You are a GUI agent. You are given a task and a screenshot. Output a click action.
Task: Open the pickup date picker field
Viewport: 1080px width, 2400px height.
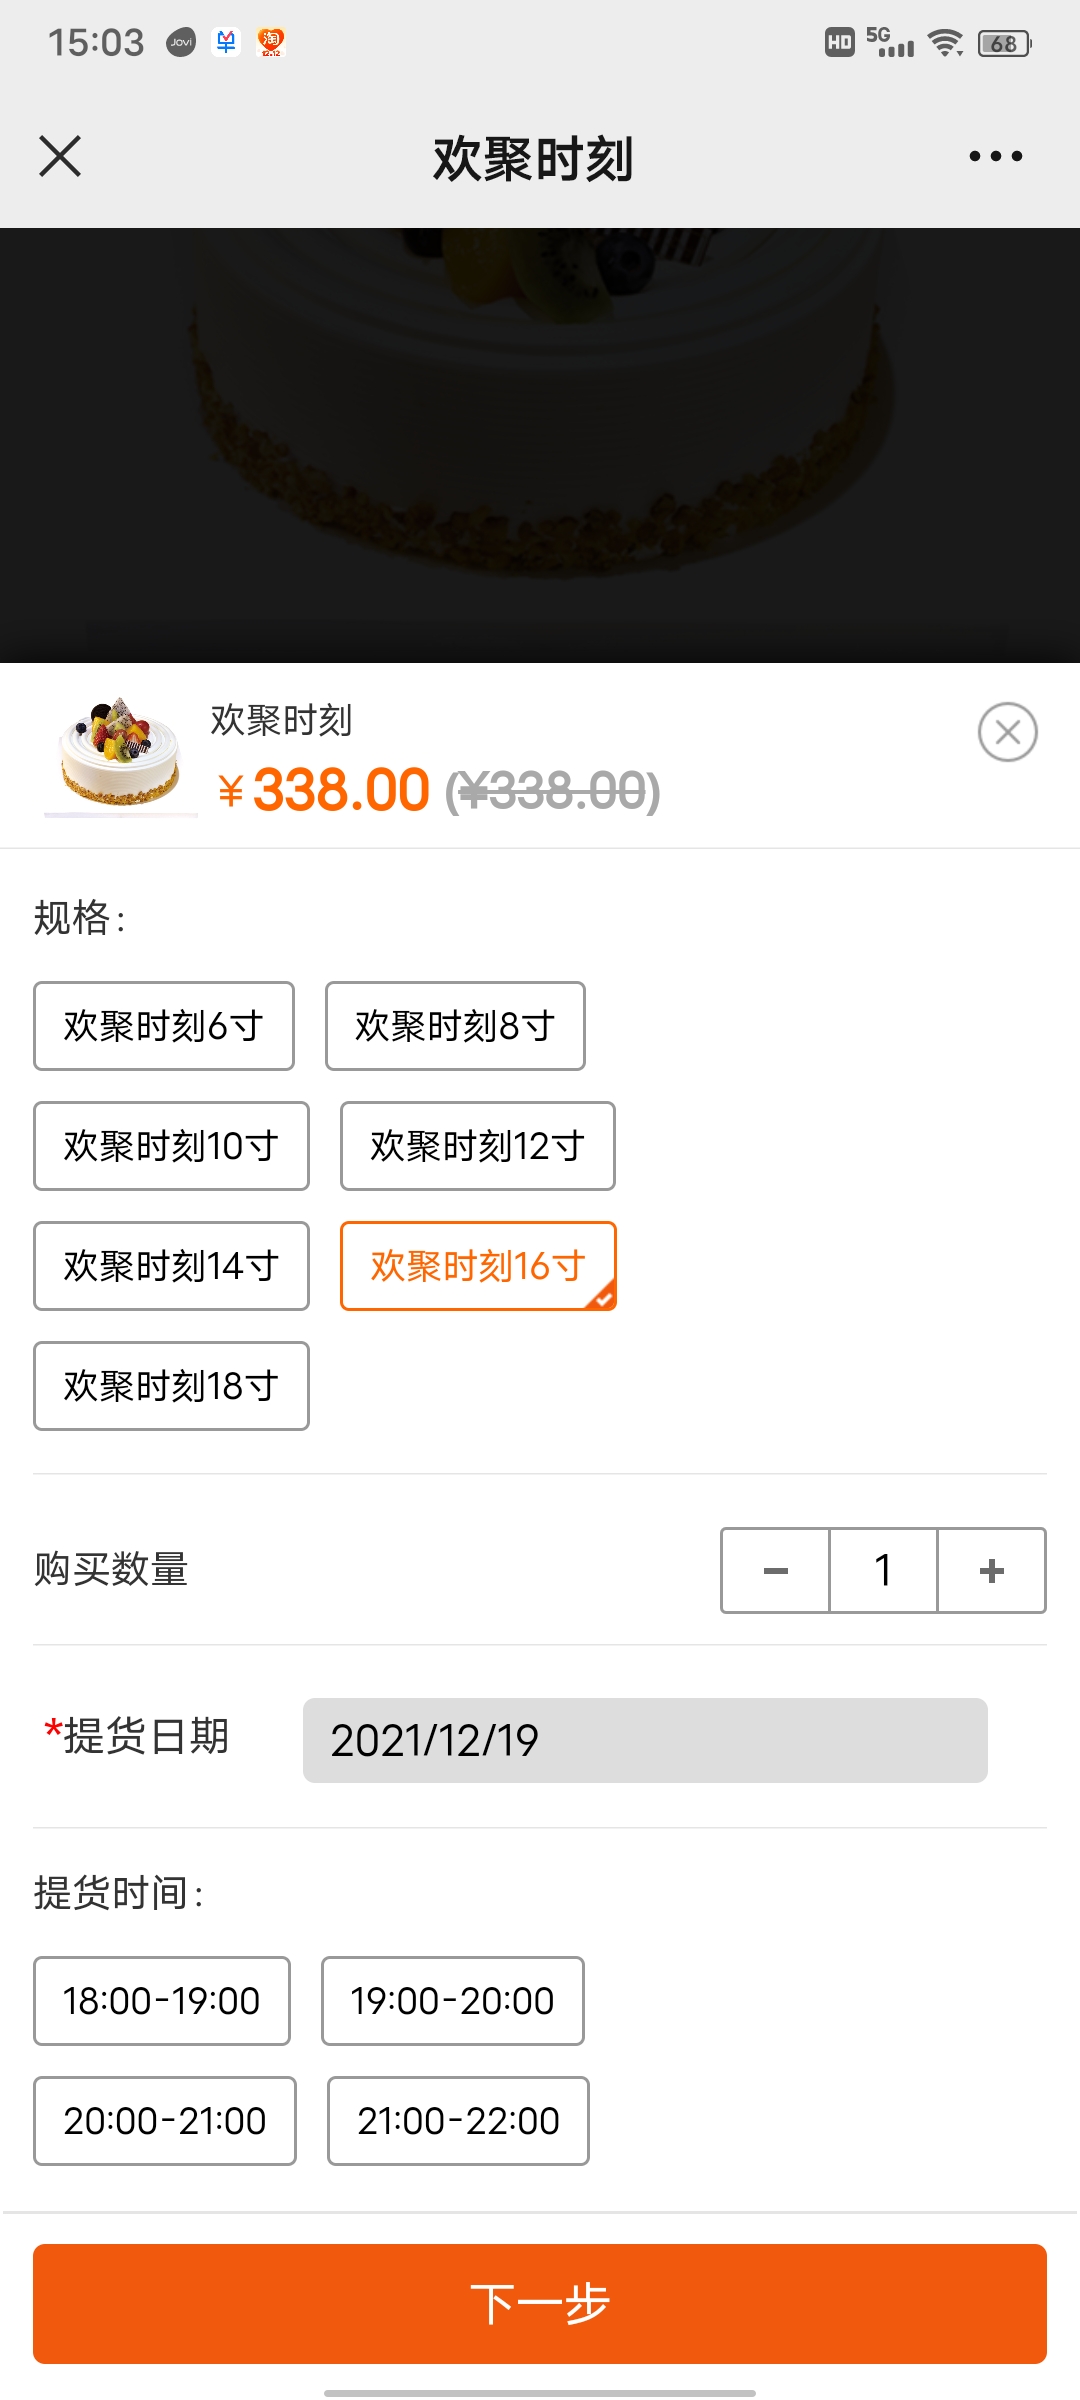(x=645, y=1740)
